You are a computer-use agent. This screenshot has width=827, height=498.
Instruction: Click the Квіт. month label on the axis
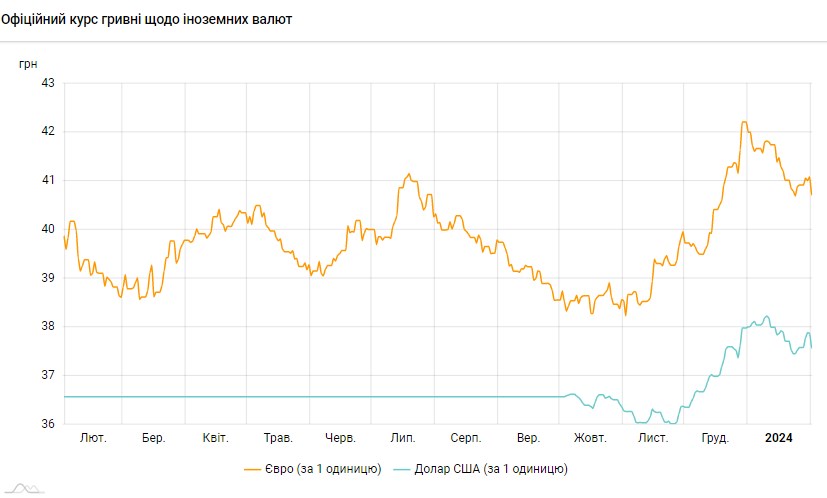coord(215,438)
